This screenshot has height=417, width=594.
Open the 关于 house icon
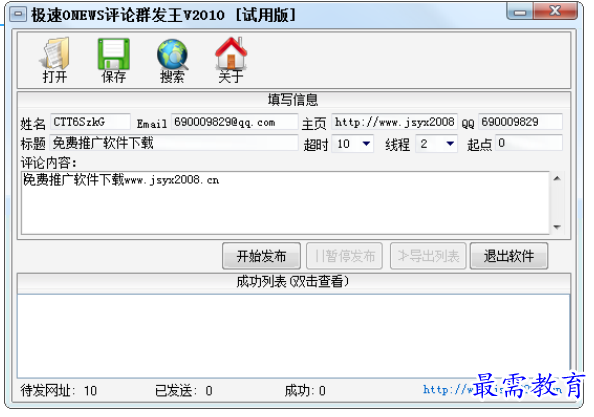tap(231, 61)
